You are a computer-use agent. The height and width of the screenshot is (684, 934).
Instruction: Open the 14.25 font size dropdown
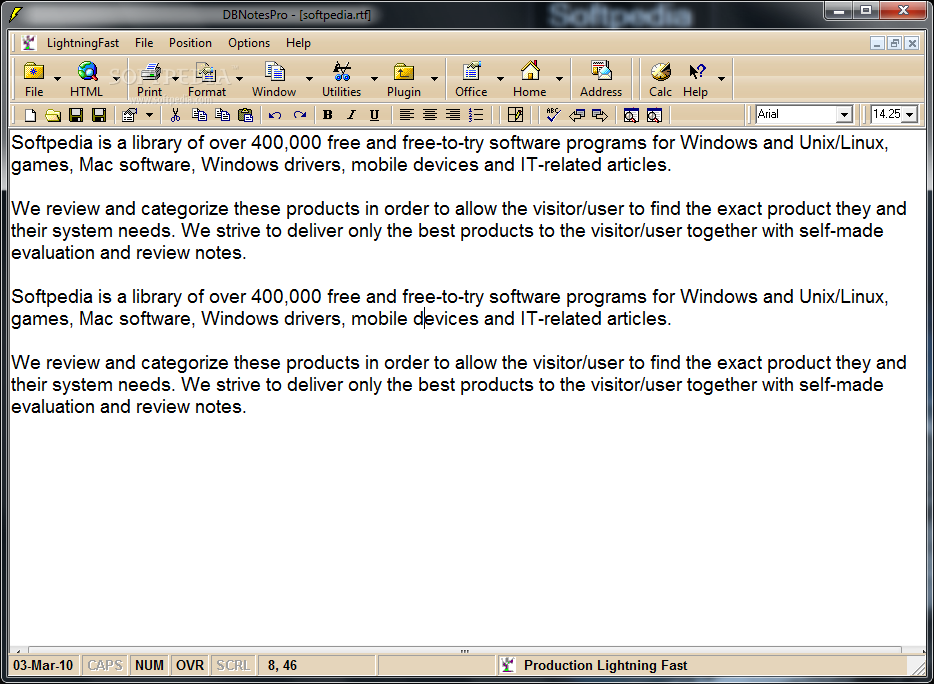910,114
